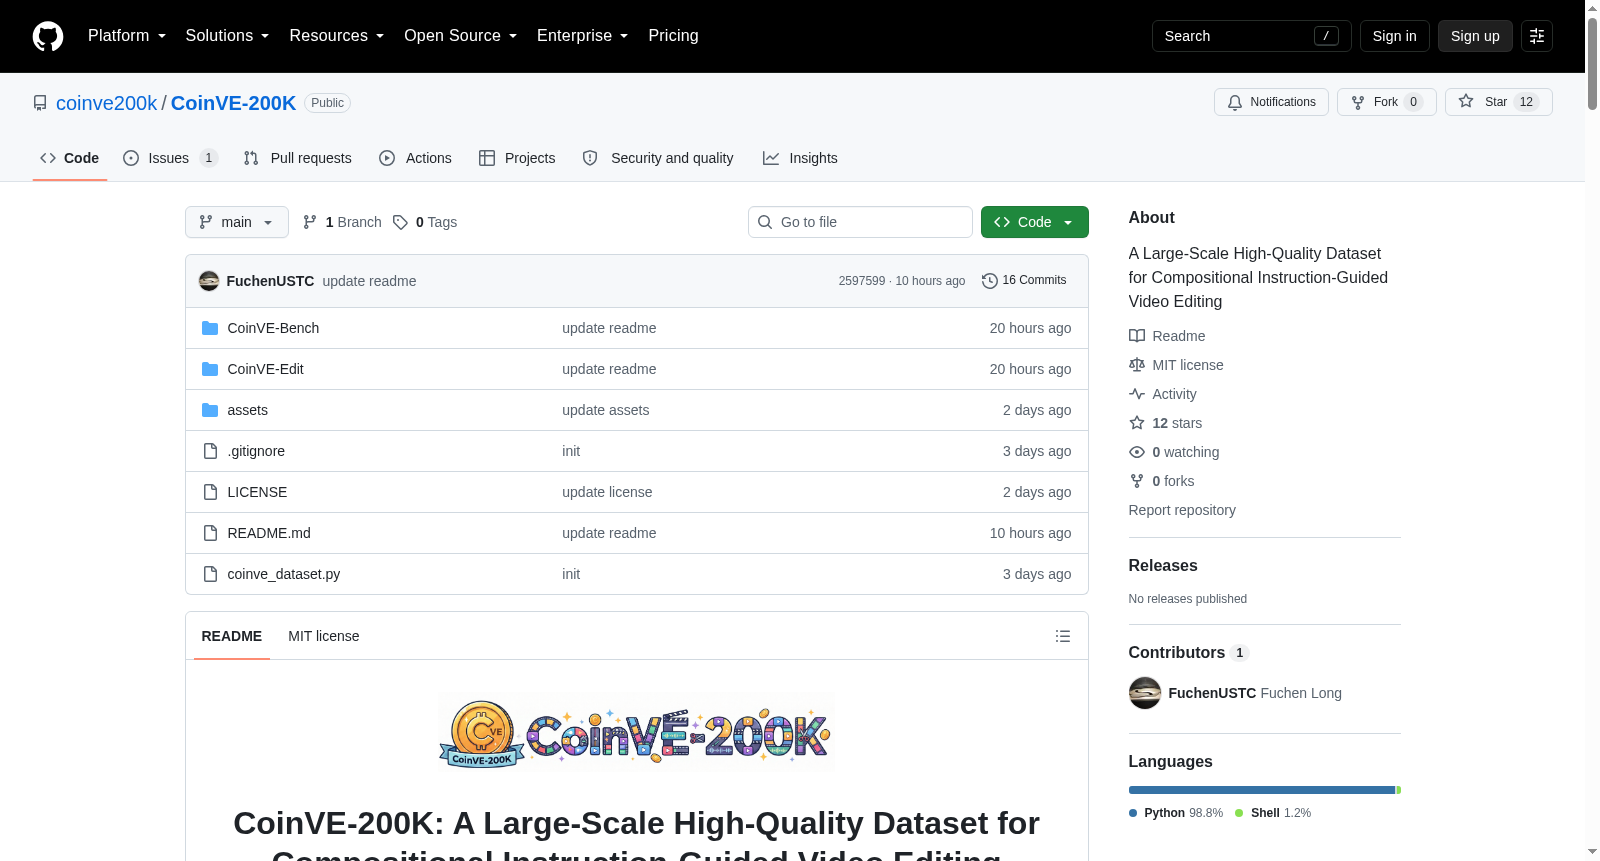Focus the header Search field
This screenshot has height=861, width=1600.
pyautogui.click(x=1251, y=36)
